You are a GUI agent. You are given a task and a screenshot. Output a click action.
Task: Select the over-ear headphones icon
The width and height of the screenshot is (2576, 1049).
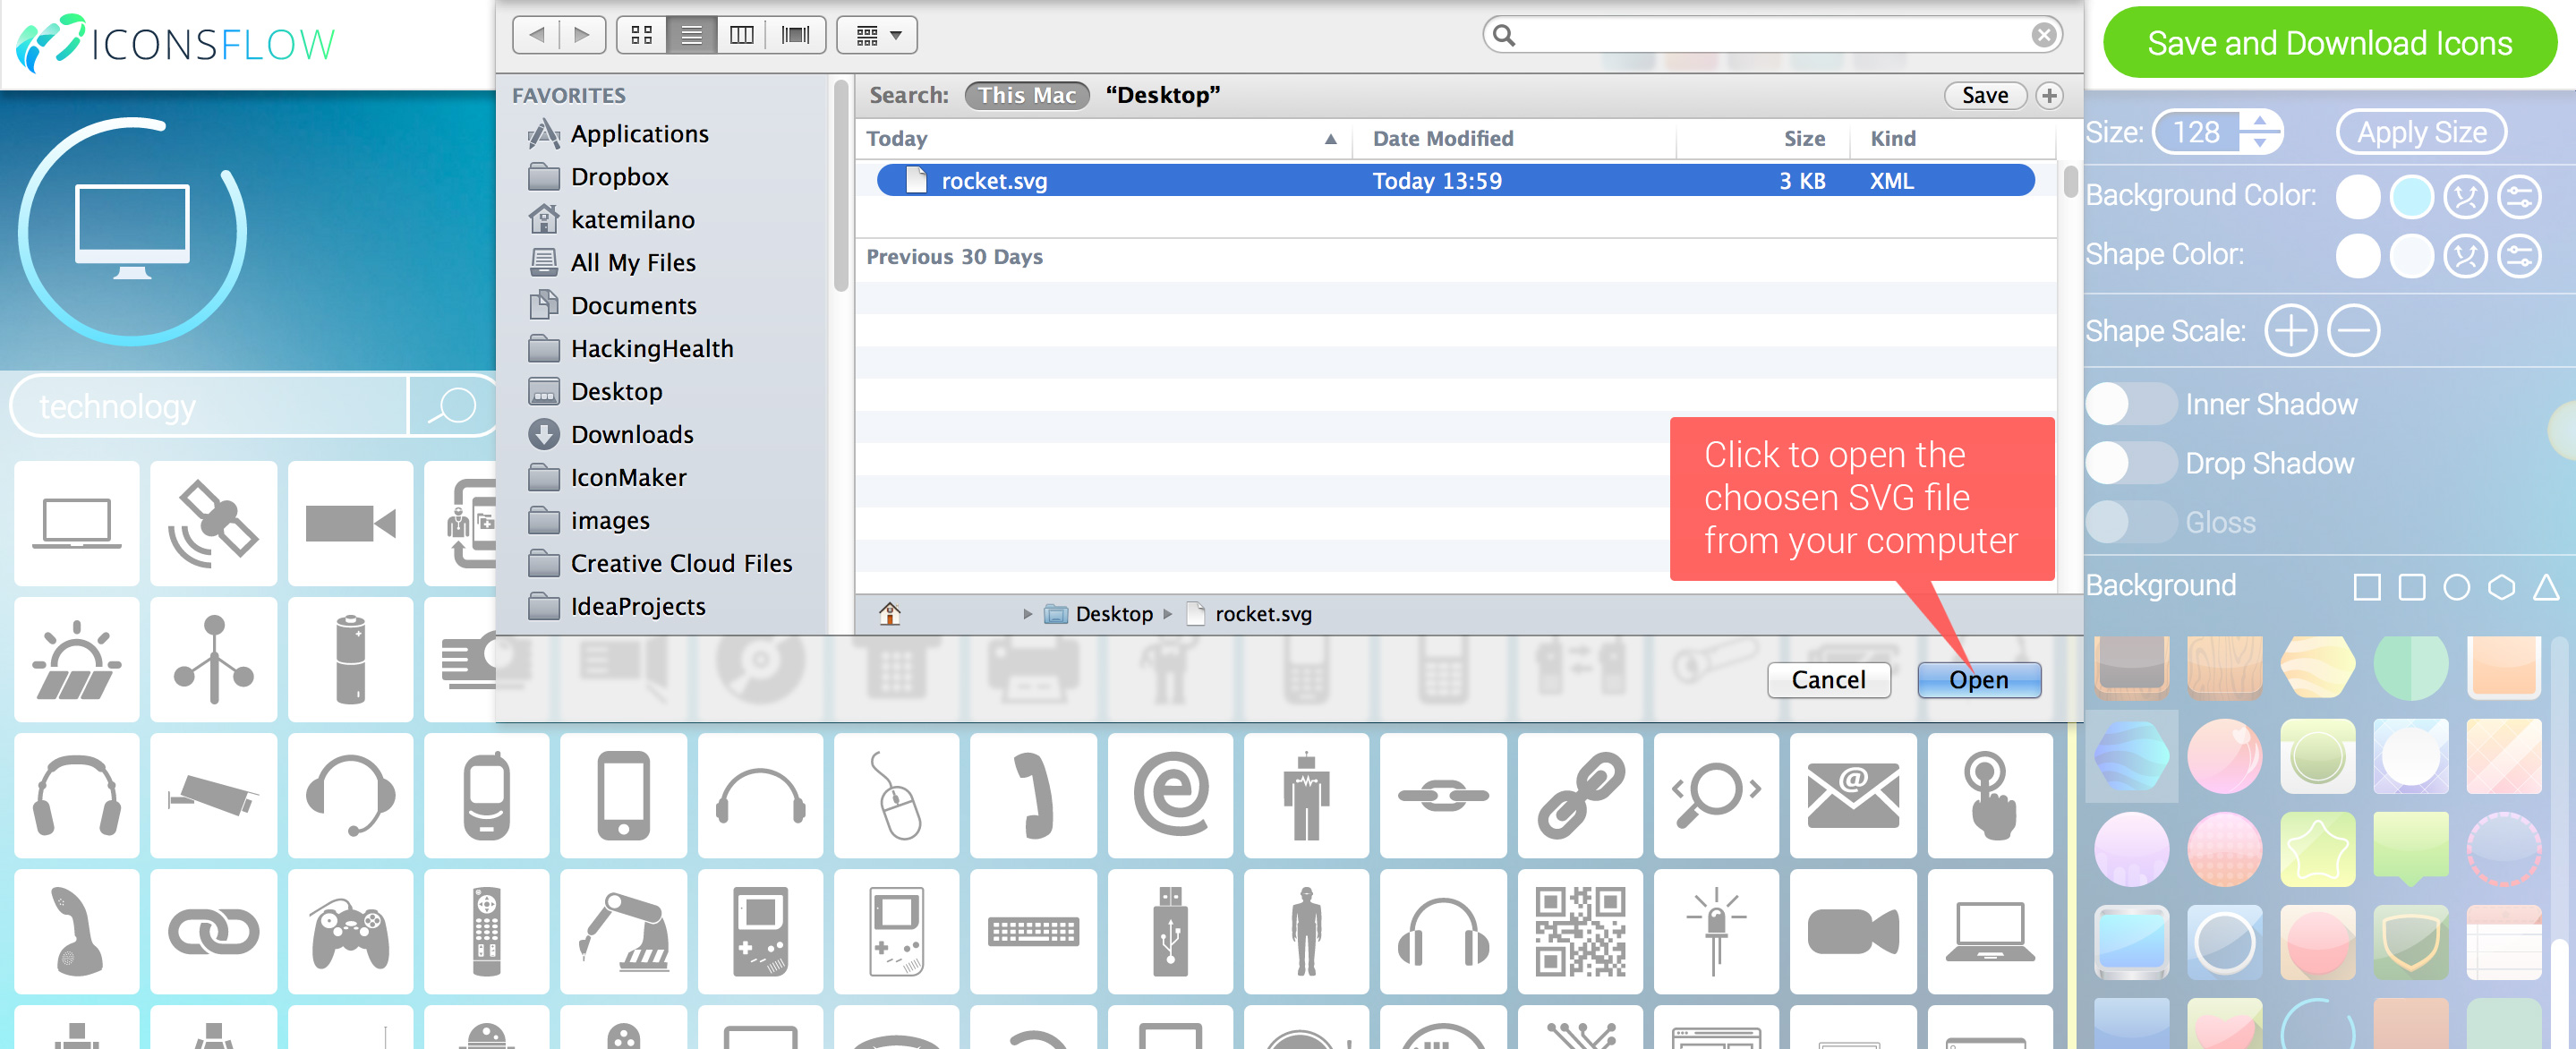click(x=77, y=795)
